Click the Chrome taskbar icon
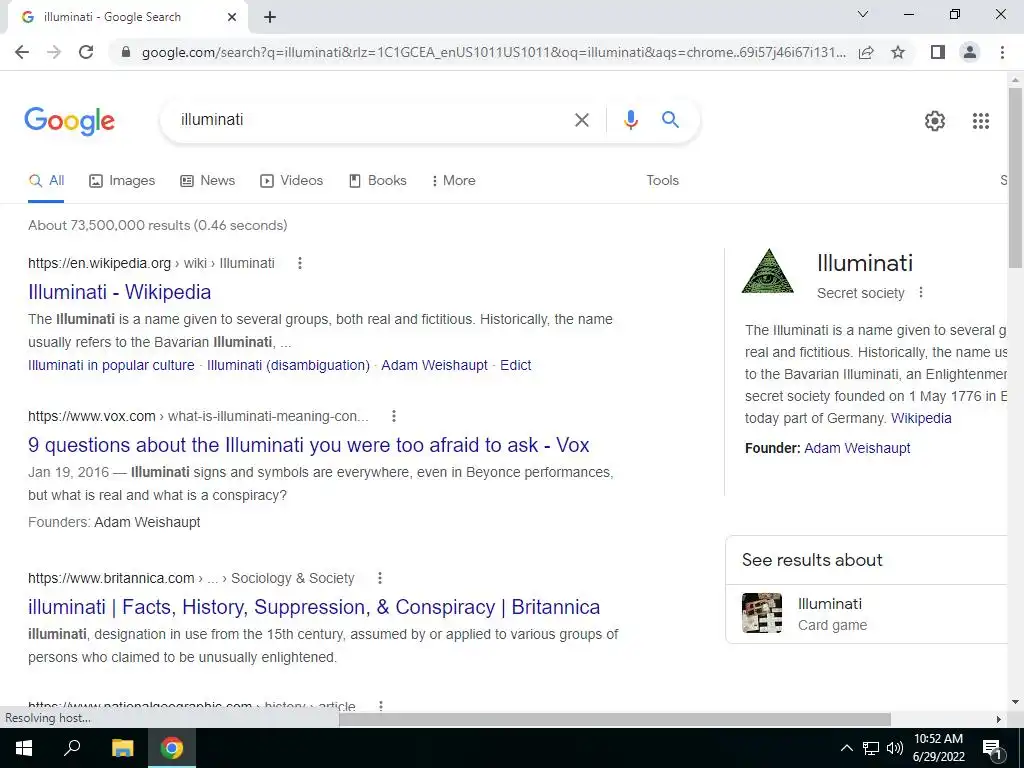1024x768 pixels. [172, 748]
